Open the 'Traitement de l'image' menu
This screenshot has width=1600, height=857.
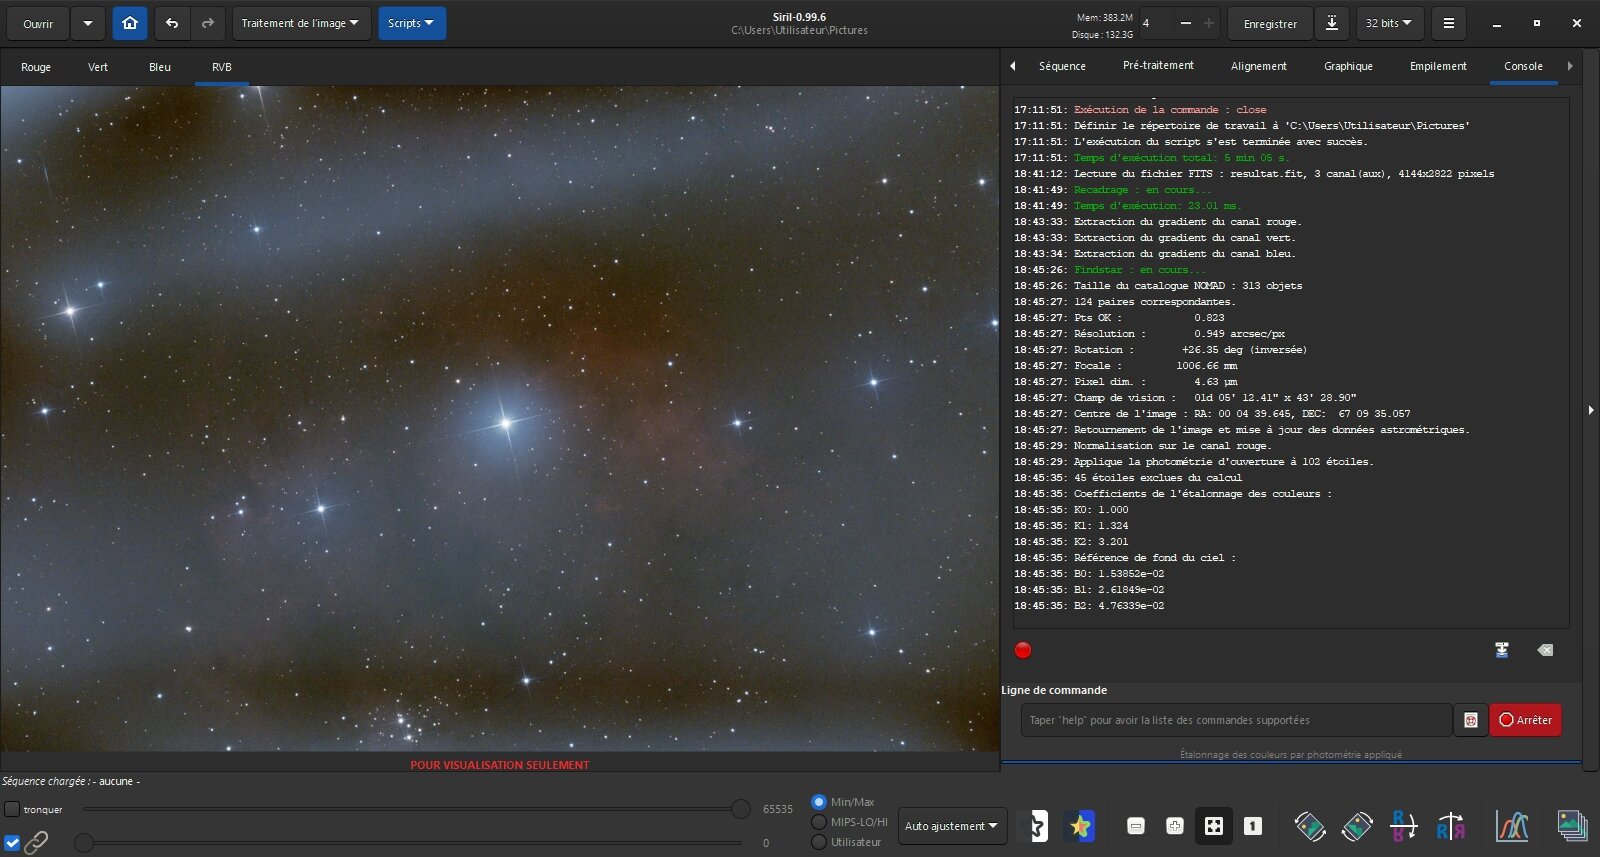pos(301,23)
